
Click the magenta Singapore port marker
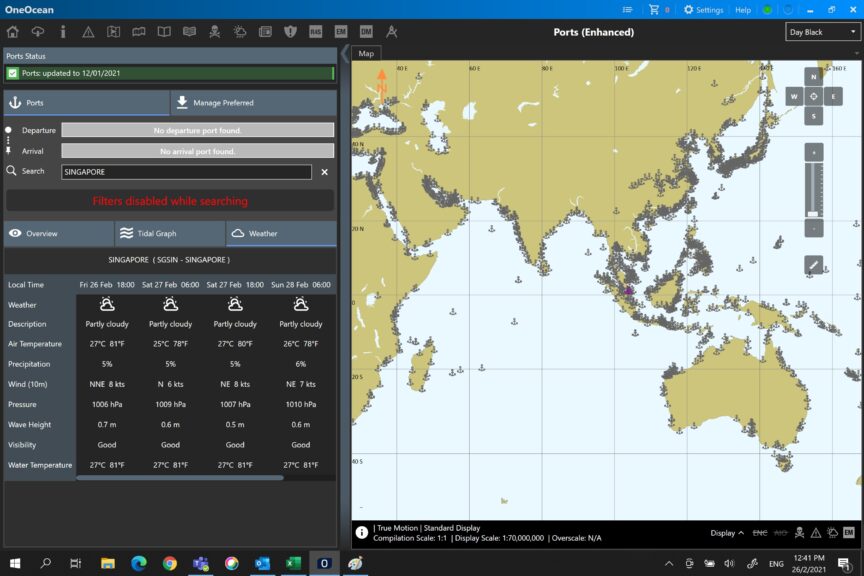[629, 290]
